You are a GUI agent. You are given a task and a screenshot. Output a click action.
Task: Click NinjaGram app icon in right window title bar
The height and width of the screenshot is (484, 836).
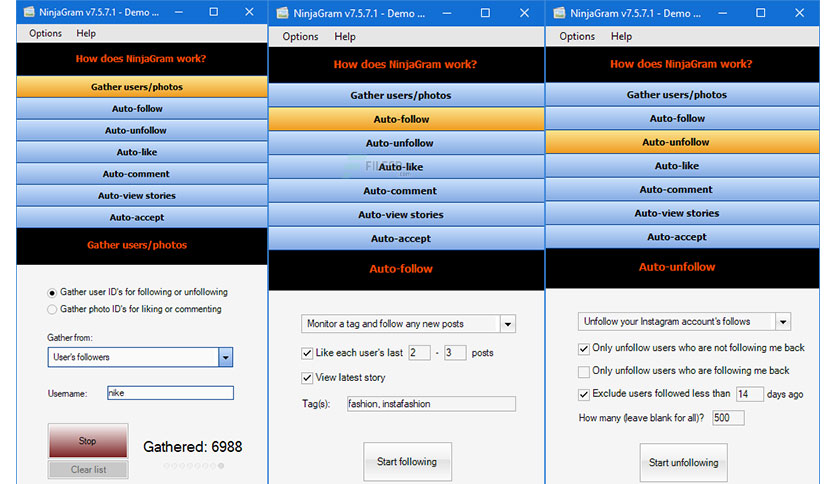[x=559, y=13]
